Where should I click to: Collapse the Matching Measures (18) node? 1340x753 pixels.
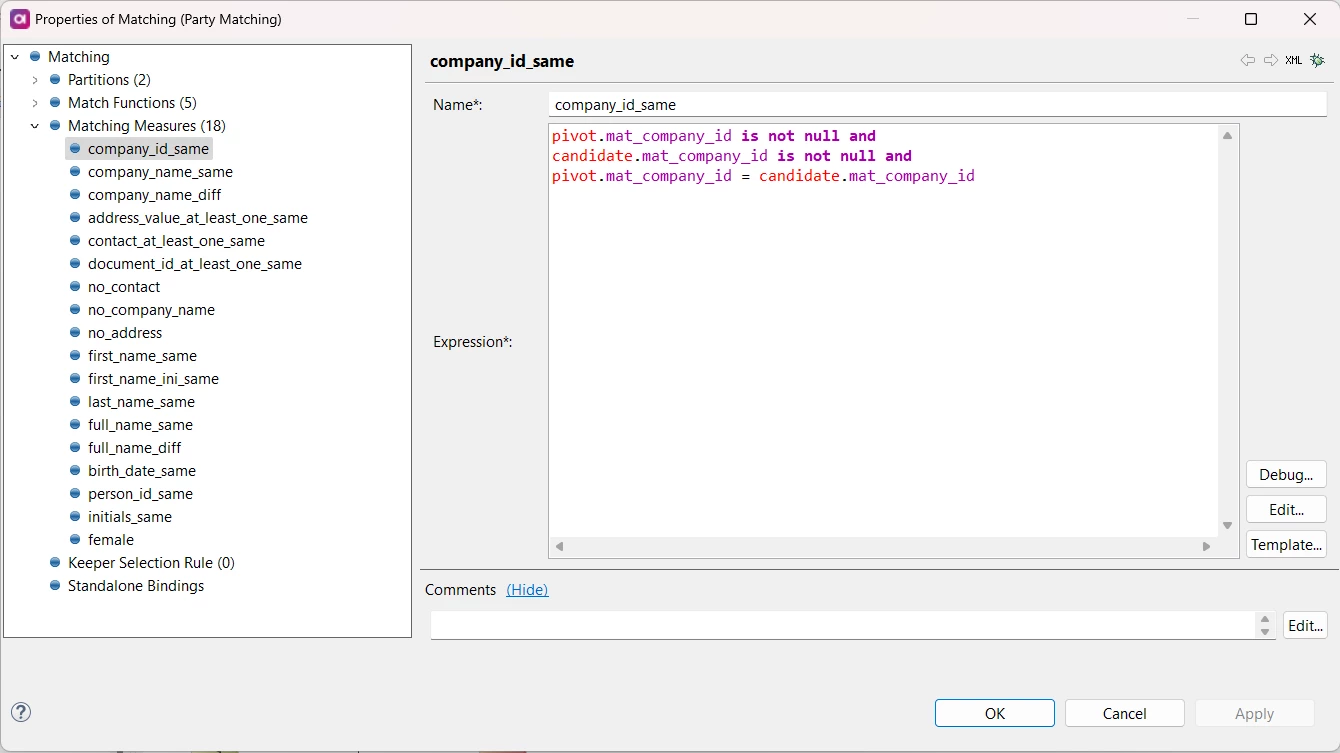[x=35, y=126]
